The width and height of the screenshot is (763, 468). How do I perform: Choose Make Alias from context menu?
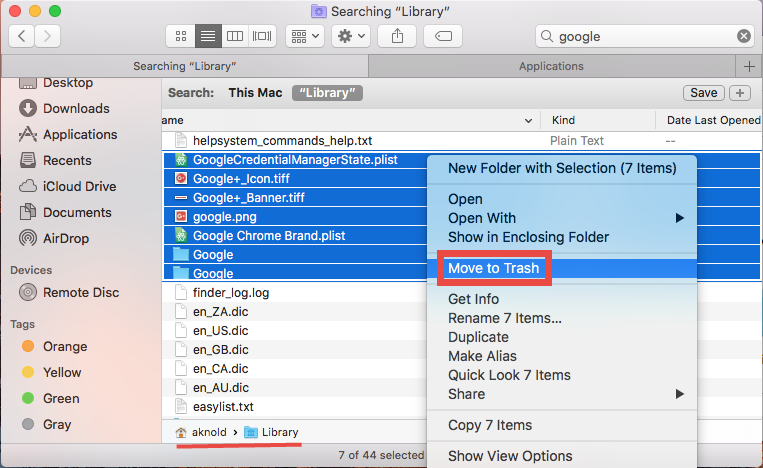coord(562,356)
